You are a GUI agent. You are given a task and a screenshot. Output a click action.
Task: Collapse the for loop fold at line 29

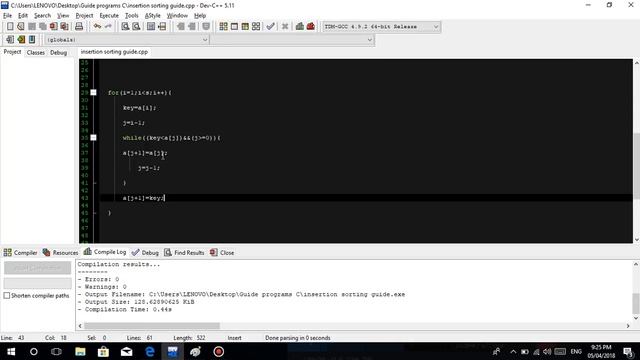tap(93, 93)
